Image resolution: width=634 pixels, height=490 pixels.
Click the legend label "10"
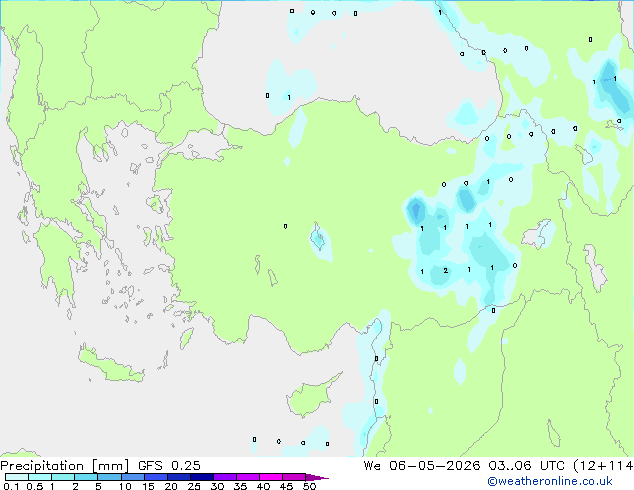point(125,486)
